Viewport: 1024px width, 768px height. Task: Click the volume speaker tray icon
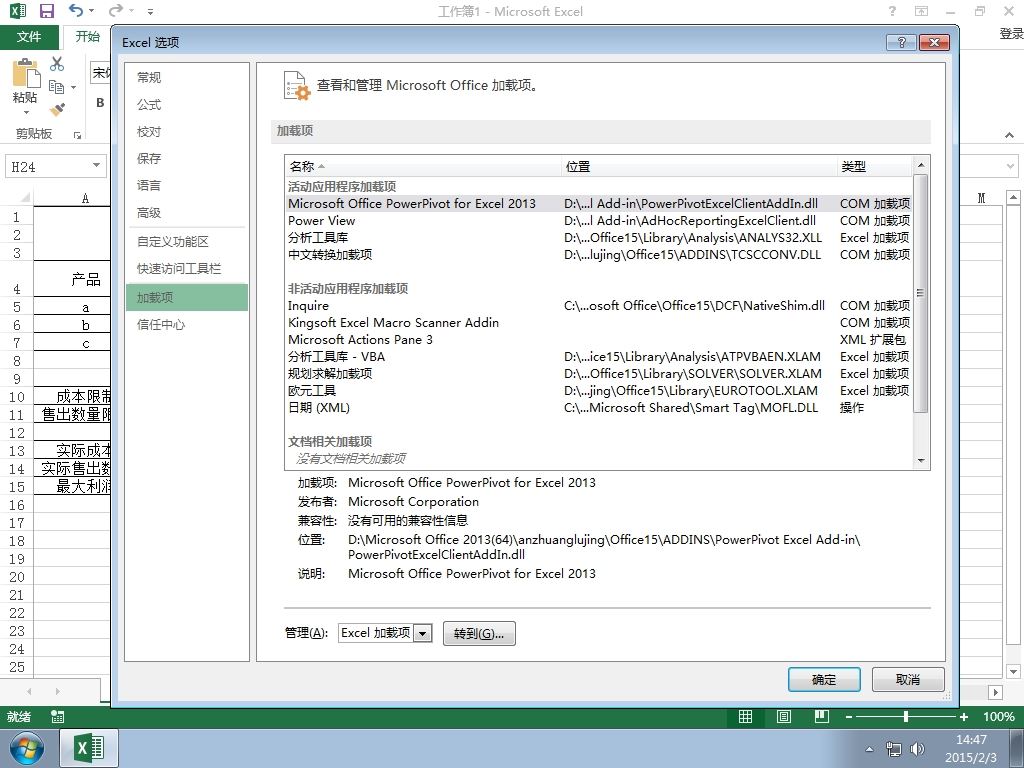click(x=918, y=749)
